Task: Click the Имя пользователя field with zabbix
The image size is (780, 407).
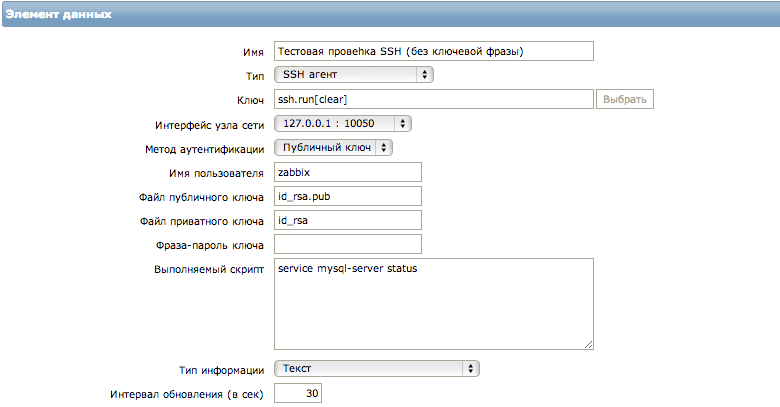Action: [348, 172]
